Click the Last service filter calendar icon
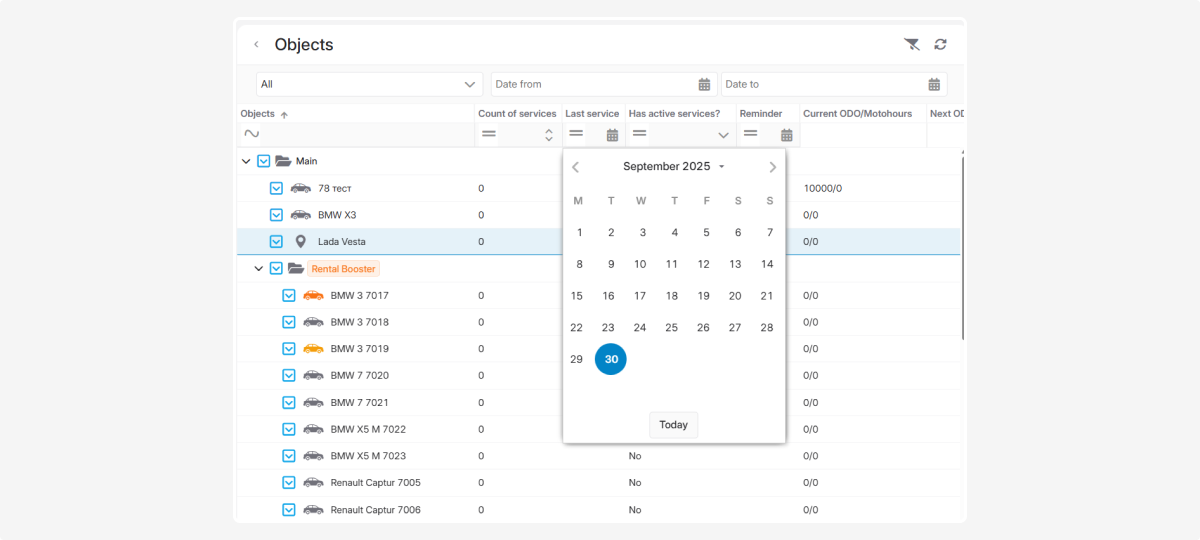 (612, 135)
